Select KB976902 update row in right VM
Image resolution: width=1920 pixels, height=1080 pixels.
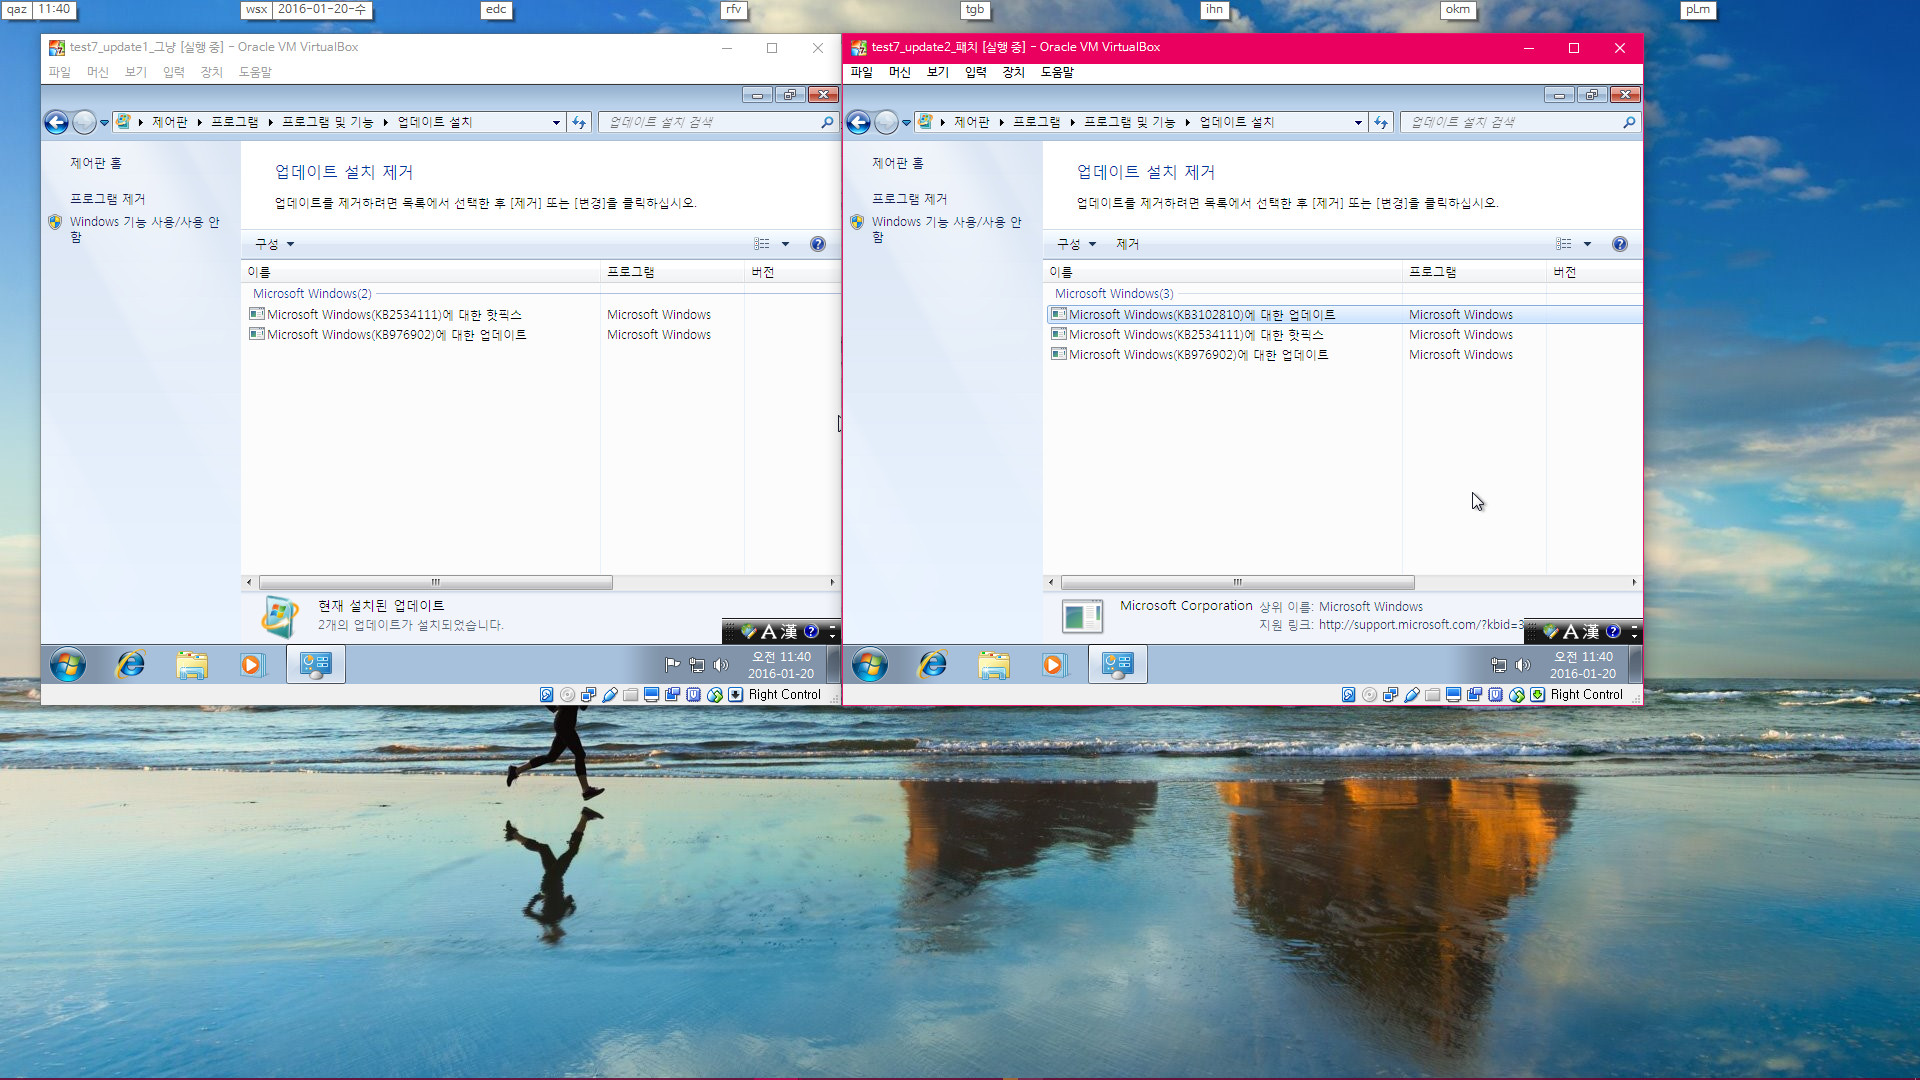(1344, 355)
